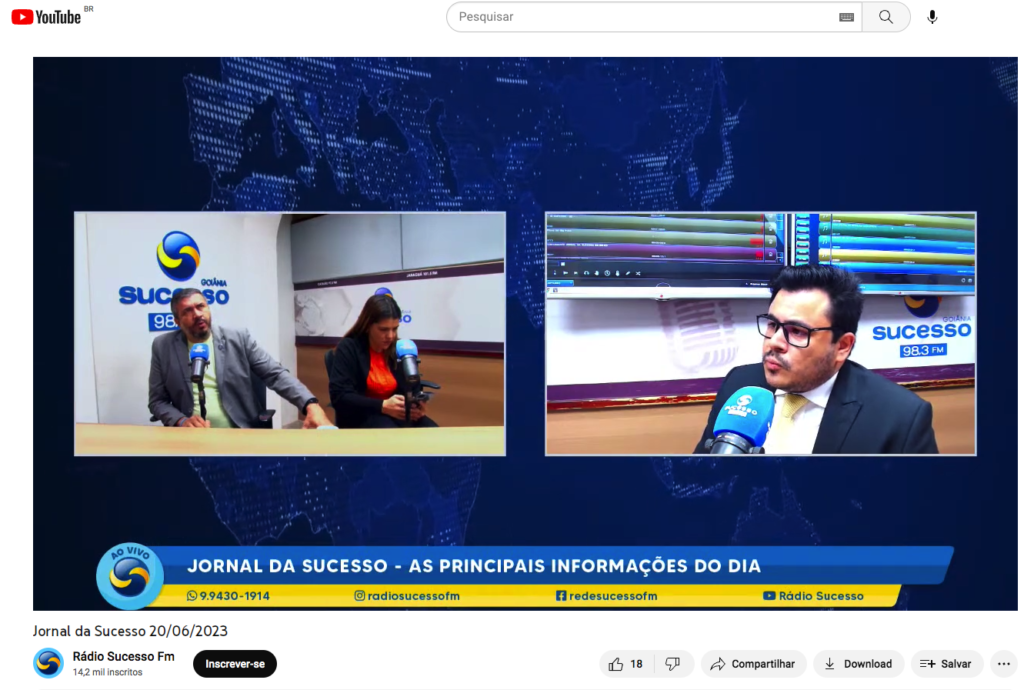Image resolution: width=1024 pixels, height=690 pixels.
Task: Click the right feed of man with glasses
Action: point(760,334)
